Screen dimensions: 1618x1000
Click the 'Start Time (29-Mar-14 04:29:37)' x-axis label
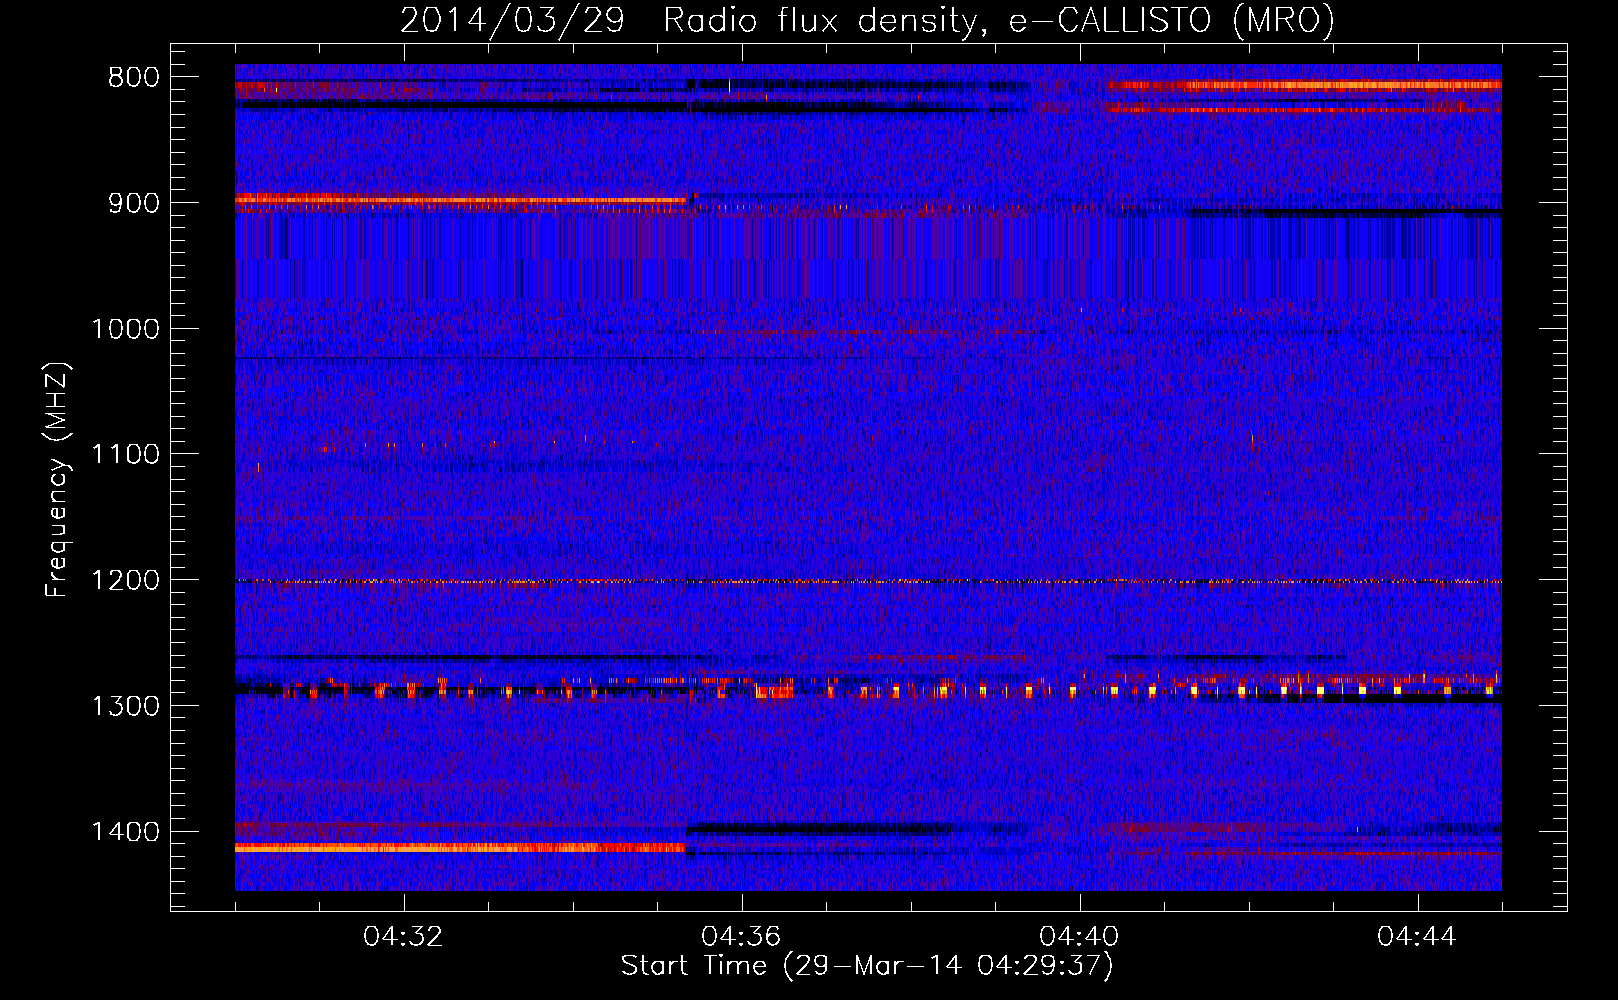tap(867, 966)
